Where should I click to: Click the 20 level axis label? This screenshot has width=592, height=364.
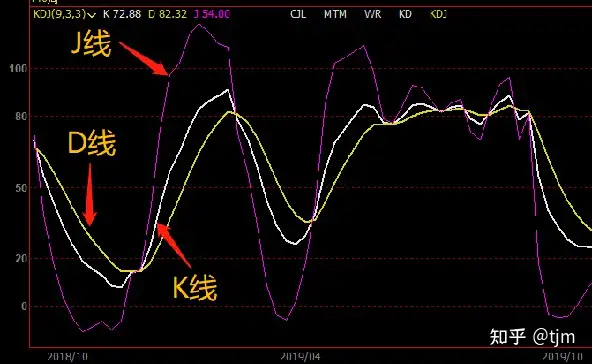(21, 258)
